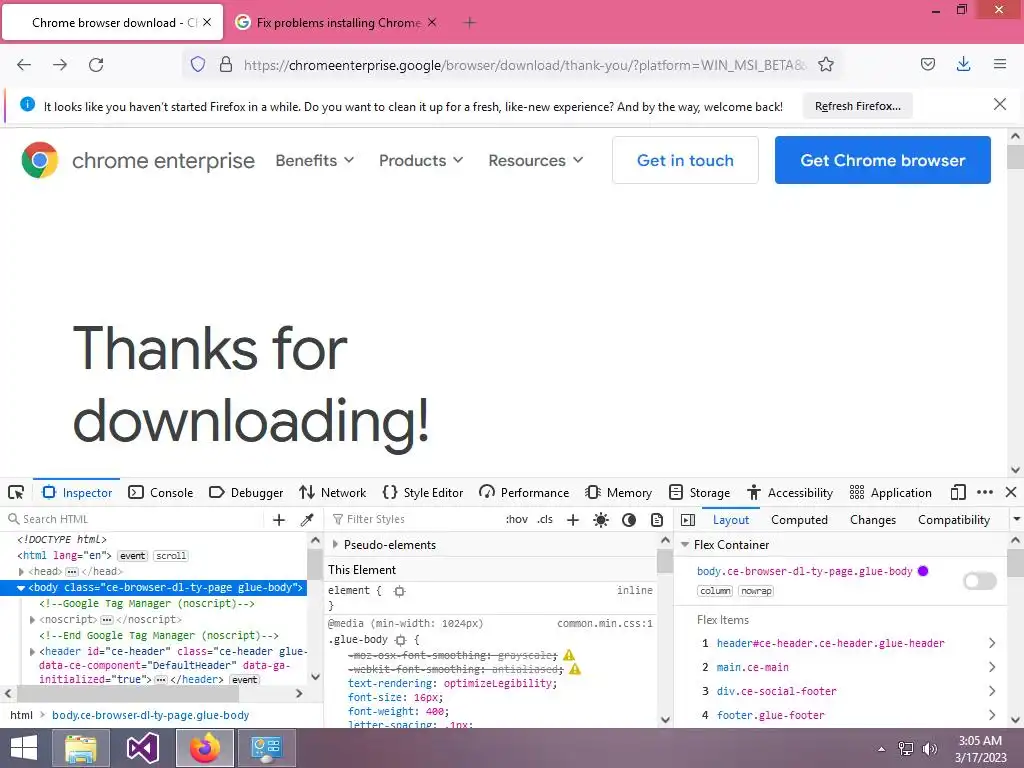
Task: Toggle dark color scheme simulation
Action: coord(629,519)
